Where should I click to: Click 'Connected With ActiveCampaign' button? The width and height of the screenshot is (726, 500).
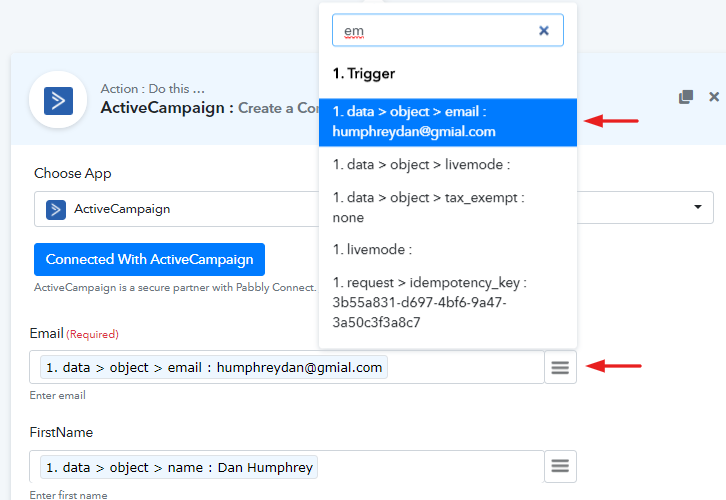point(150,259)
